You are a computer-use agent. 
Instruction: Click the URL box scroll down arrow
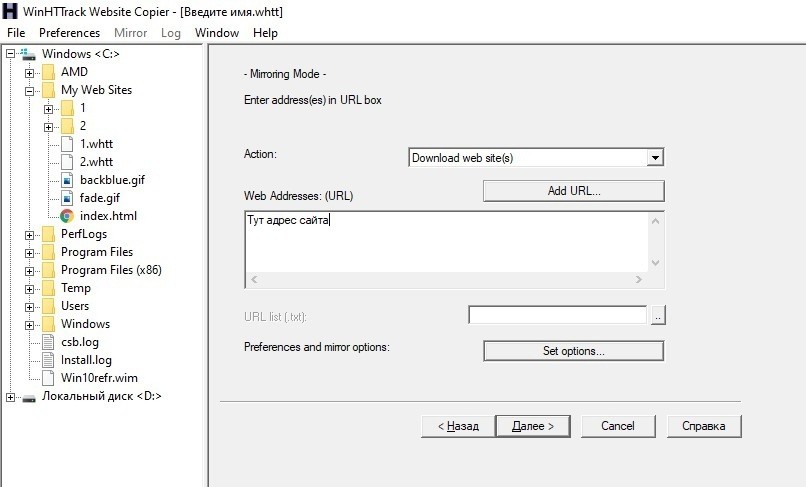(655, 263)
